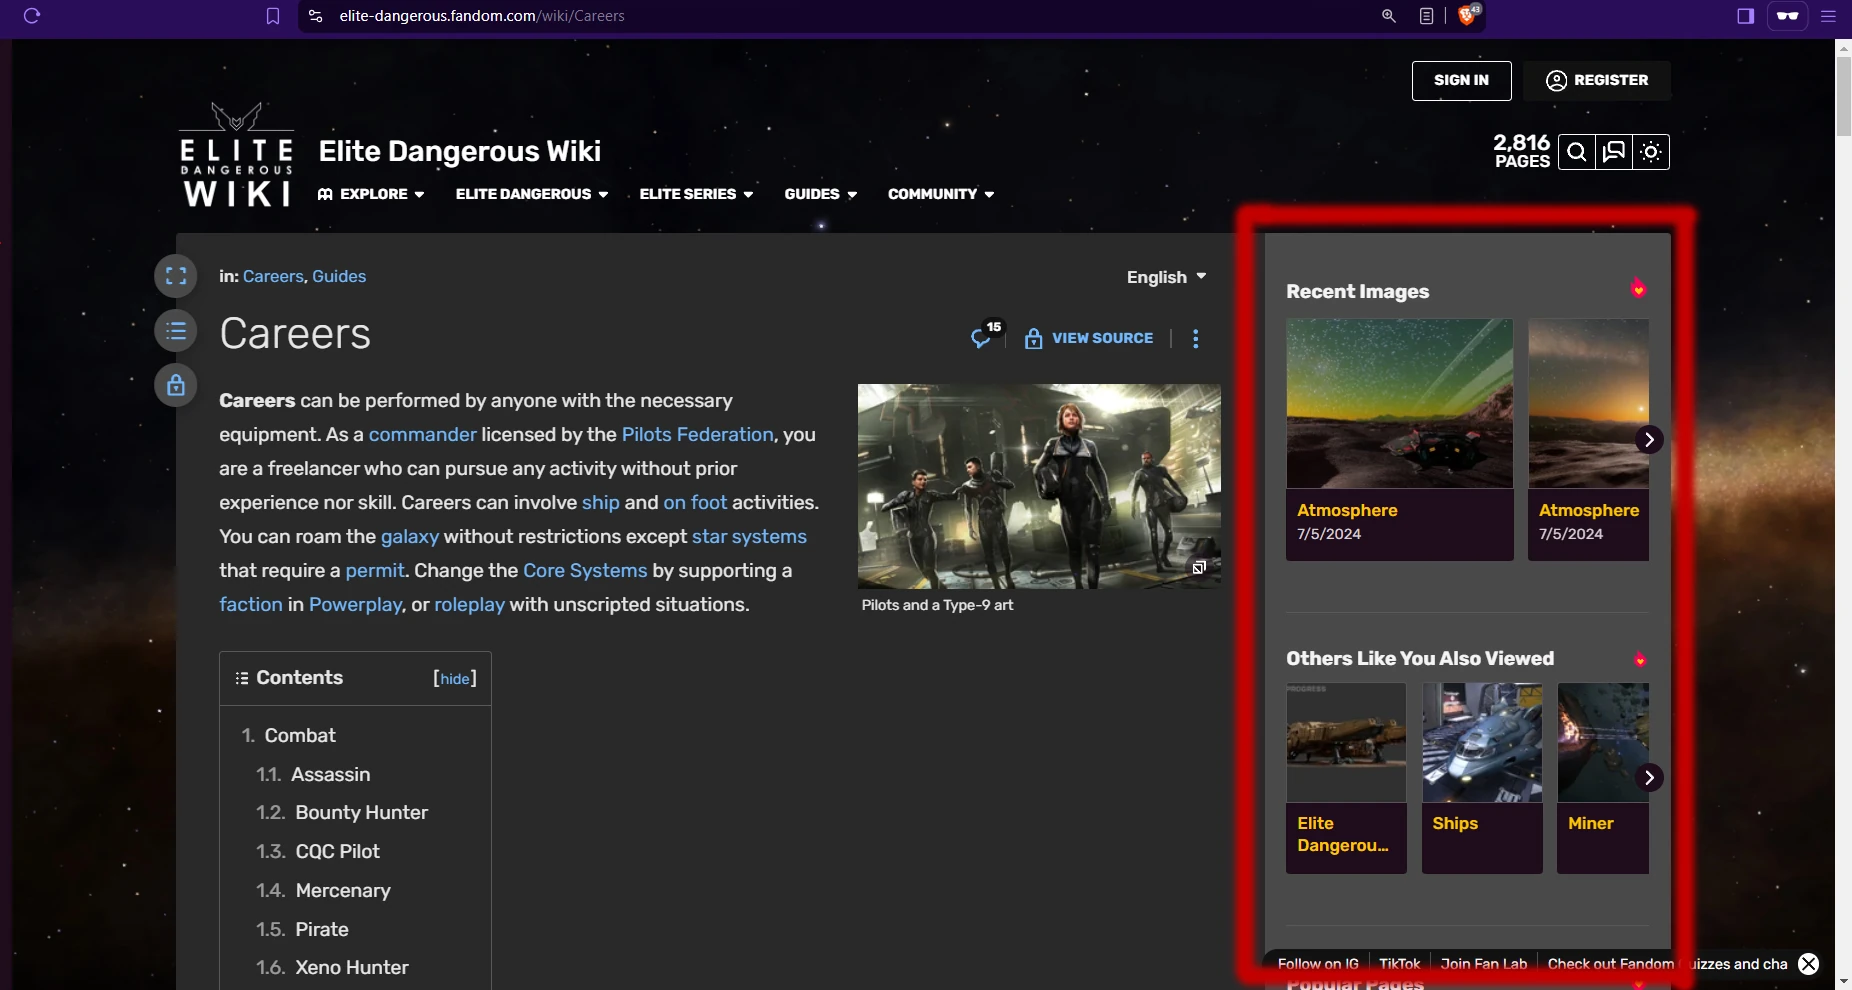The image size is (1852, 990).
Task: Toggle light/dark theme with the sun icon
Action: point(1650,152)
